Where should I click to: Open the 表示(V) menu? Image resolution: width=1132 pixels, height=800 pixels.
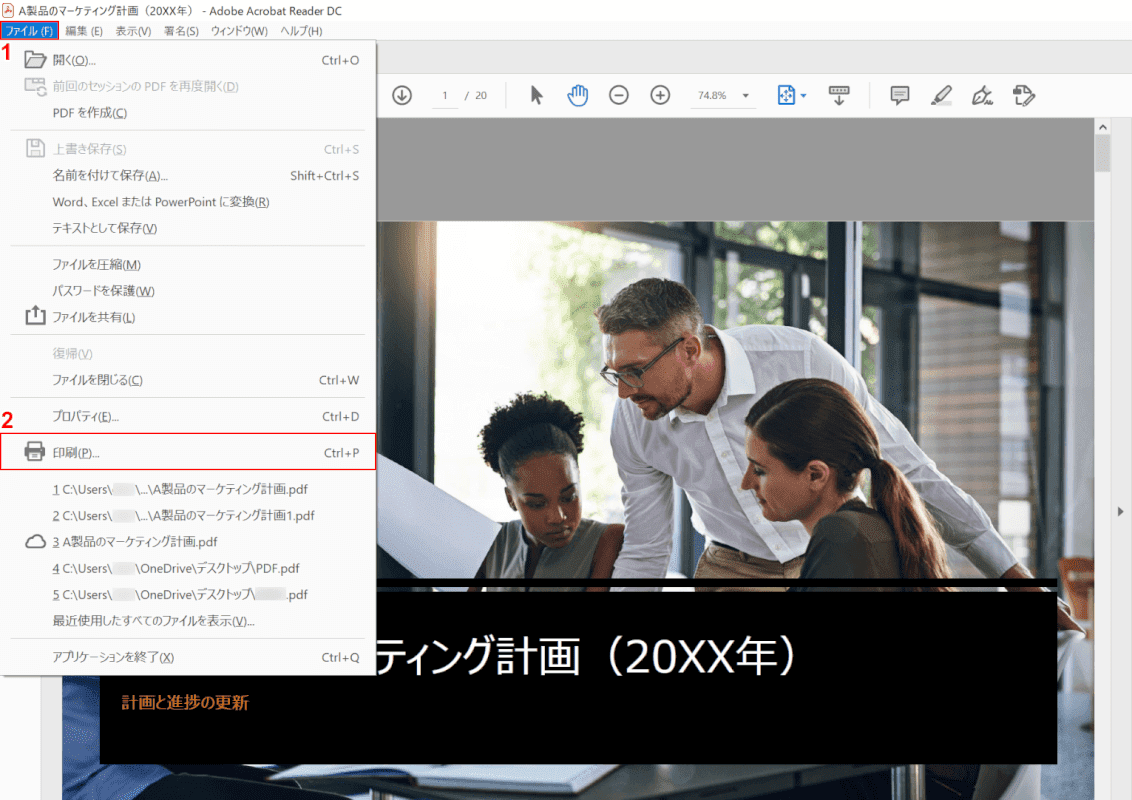pos(134,31)
